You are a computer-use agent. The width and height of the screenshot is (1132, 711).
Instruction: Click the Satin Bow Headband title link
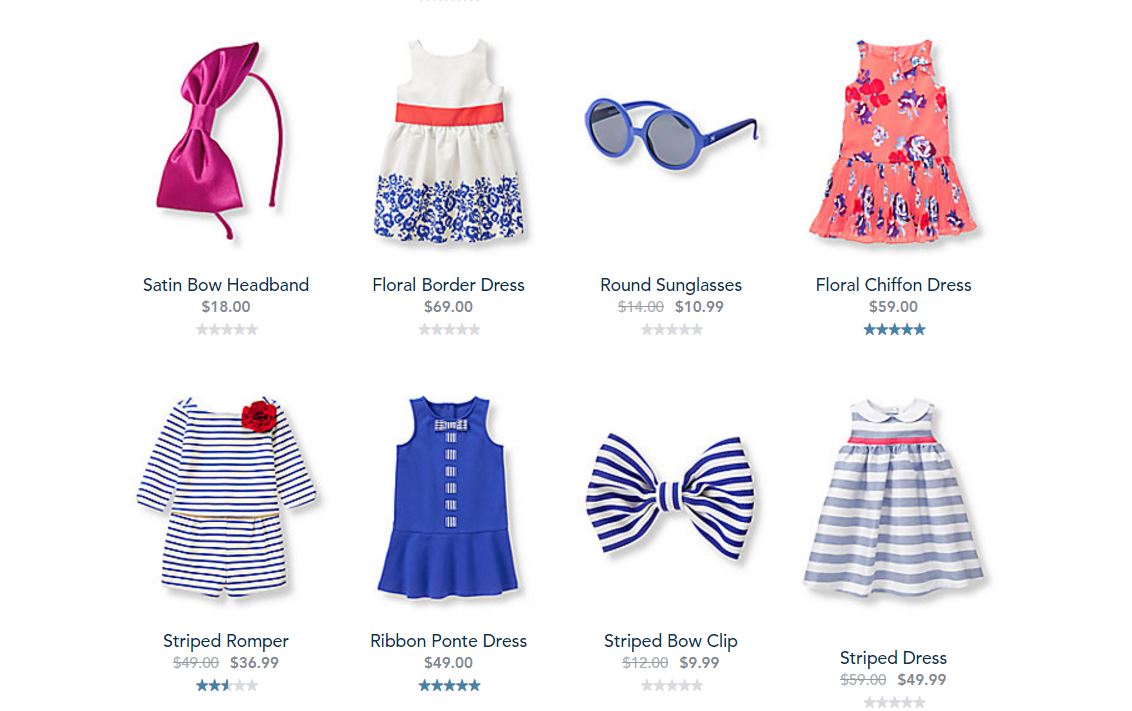point(226,284)
